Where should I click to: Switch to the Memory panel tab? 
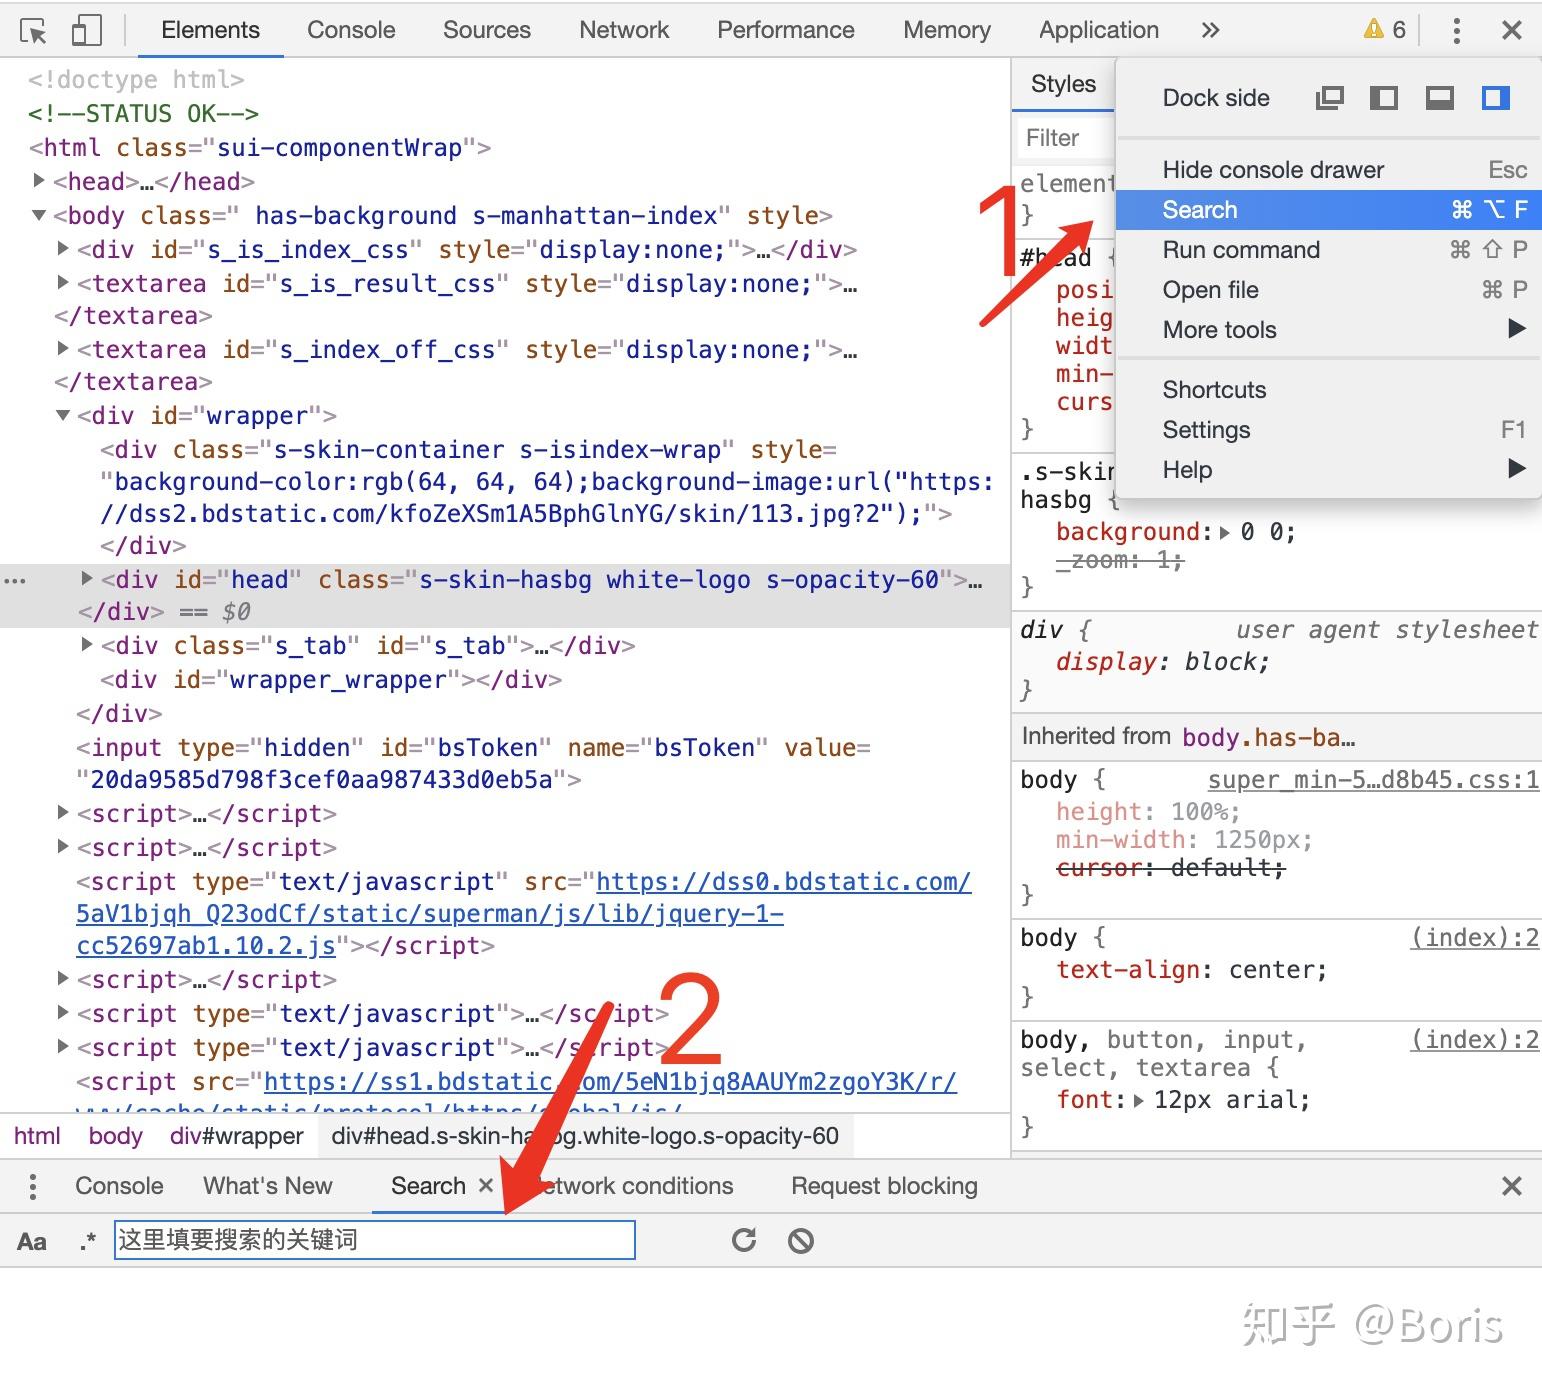pos(945,30)
